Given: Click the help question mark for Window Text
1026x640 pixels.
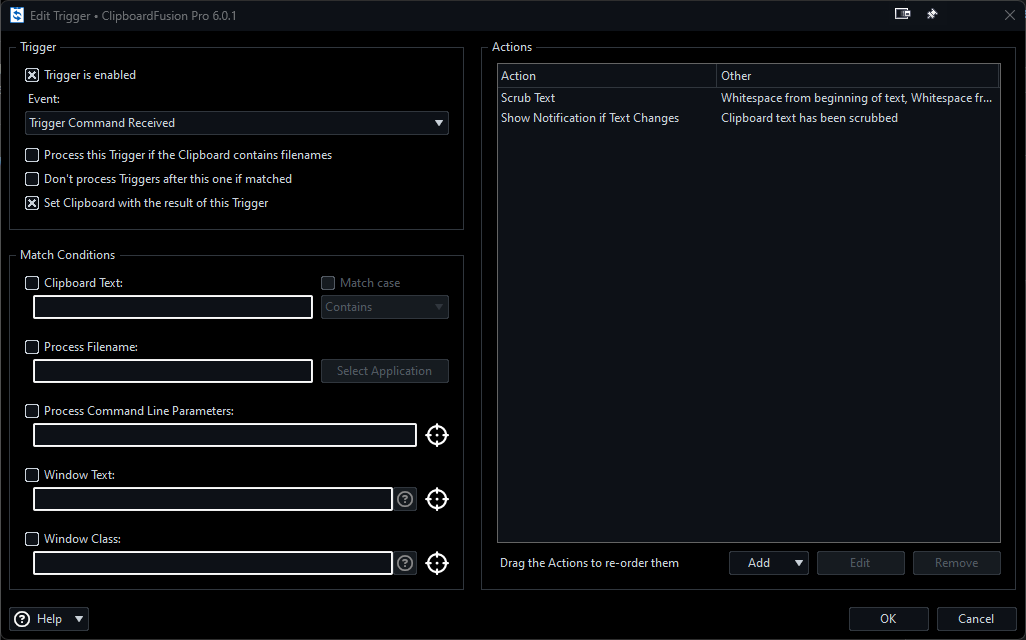Looking at the screenshot, I should [405, 499].
